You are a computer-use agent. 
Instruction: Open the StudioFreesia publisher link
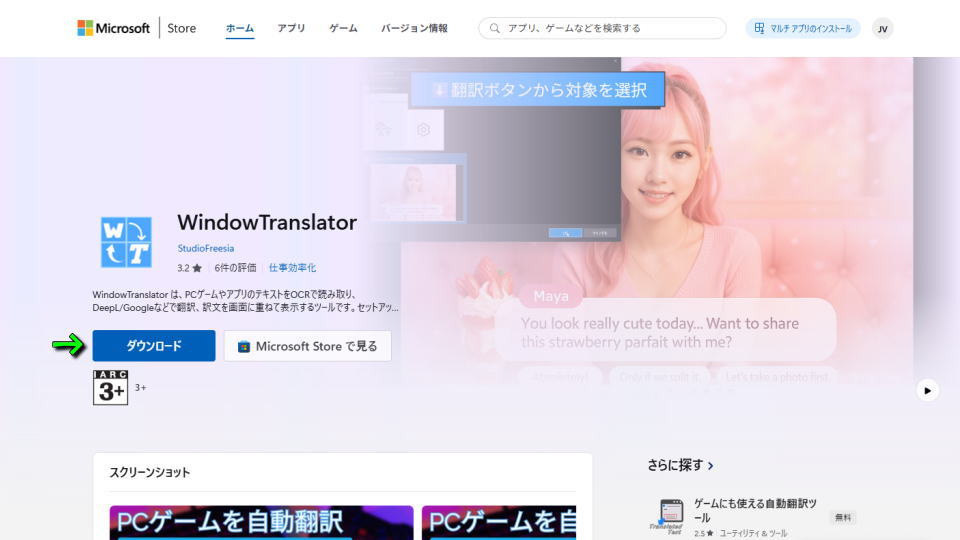[x=206, y=248]
